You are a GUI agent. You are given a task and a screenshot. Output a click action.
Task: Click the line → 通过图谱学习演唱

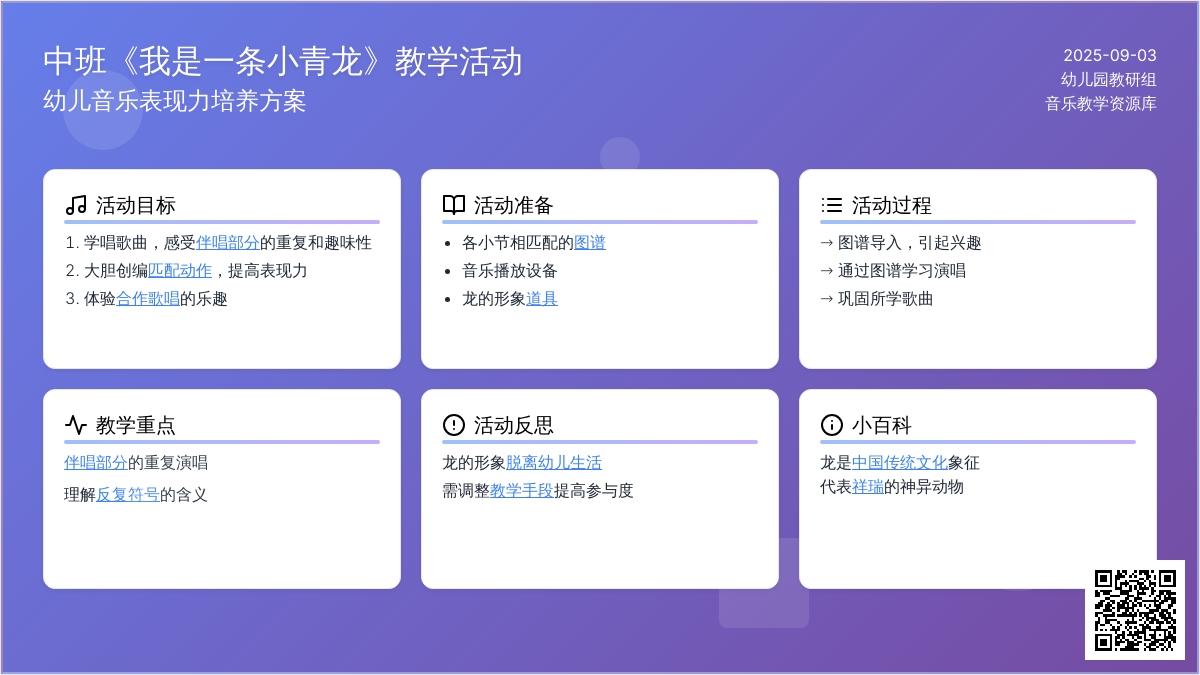[x=893, y=271]
